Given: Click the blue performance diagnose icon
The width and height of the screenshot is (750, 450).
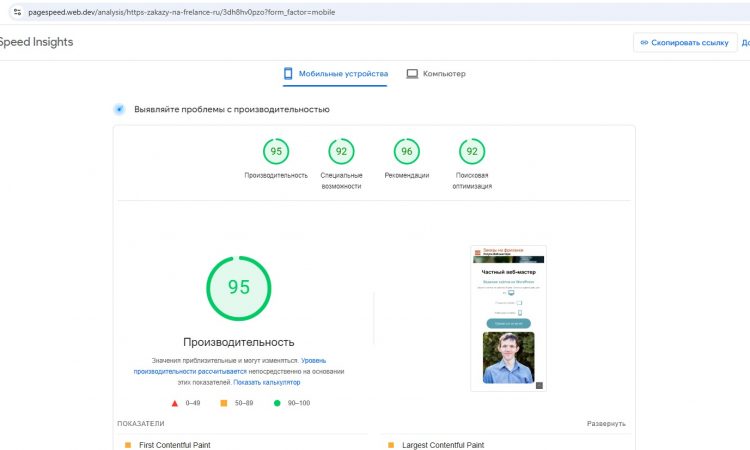Looking at the screenshot, I should click(x=119, y=109).
